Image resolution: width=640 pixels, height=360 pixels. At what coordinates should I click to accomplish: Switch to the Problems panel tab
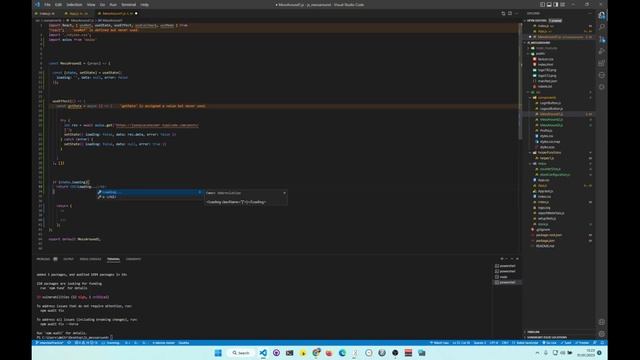(47, 259)
